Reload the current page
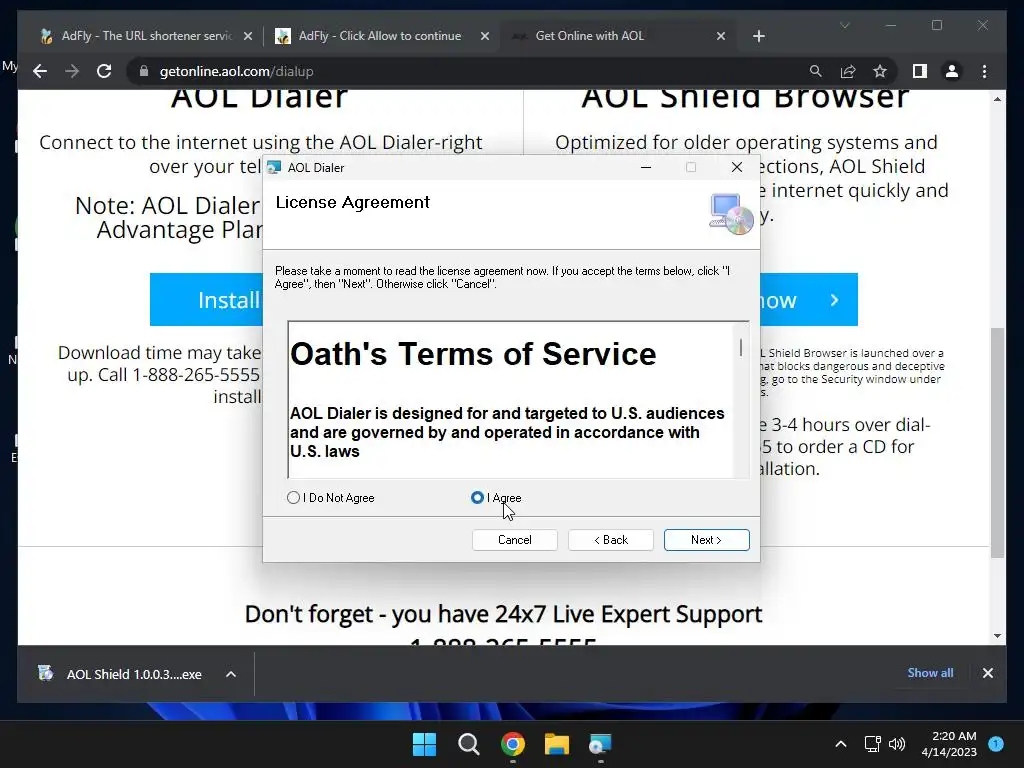 point(104,71)
